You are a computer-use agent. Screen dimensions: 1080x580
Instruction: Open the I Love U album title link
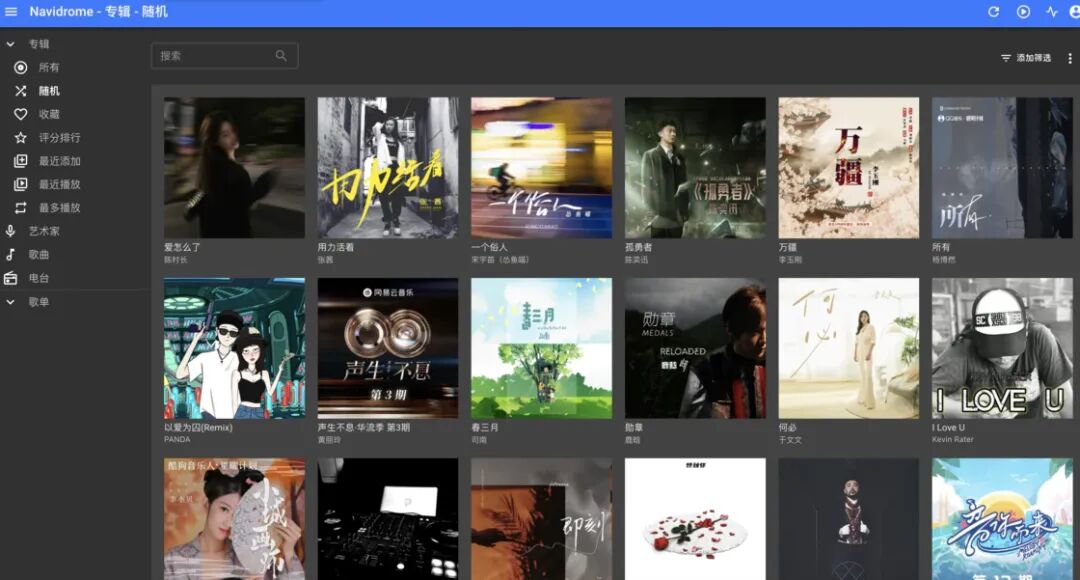(x=949, y=427)
